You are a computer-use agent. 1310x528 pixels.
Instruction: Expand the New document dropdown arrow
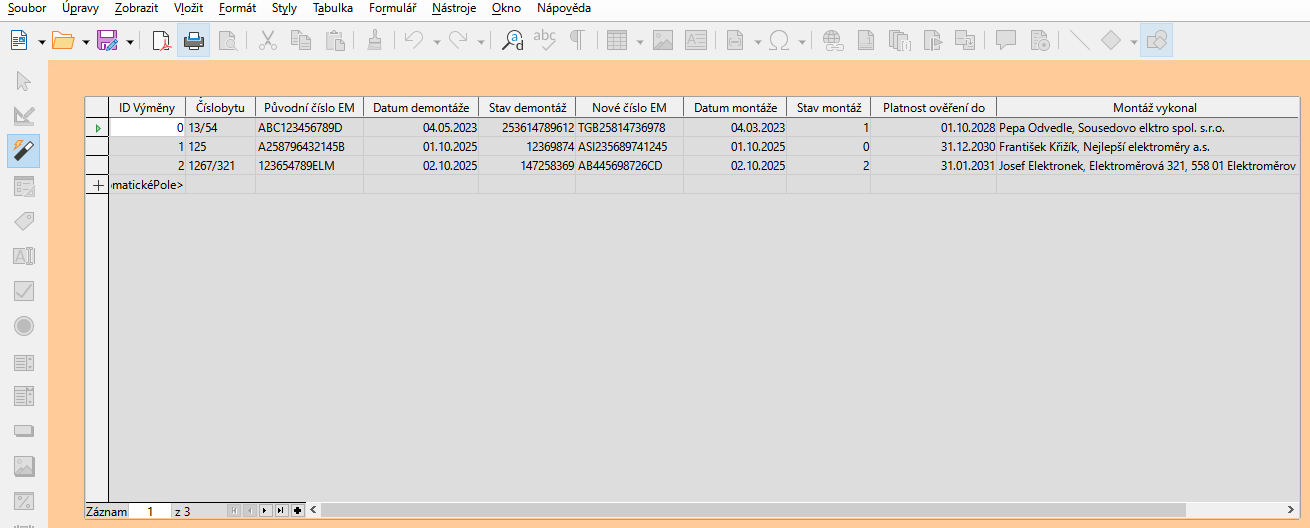41,41
